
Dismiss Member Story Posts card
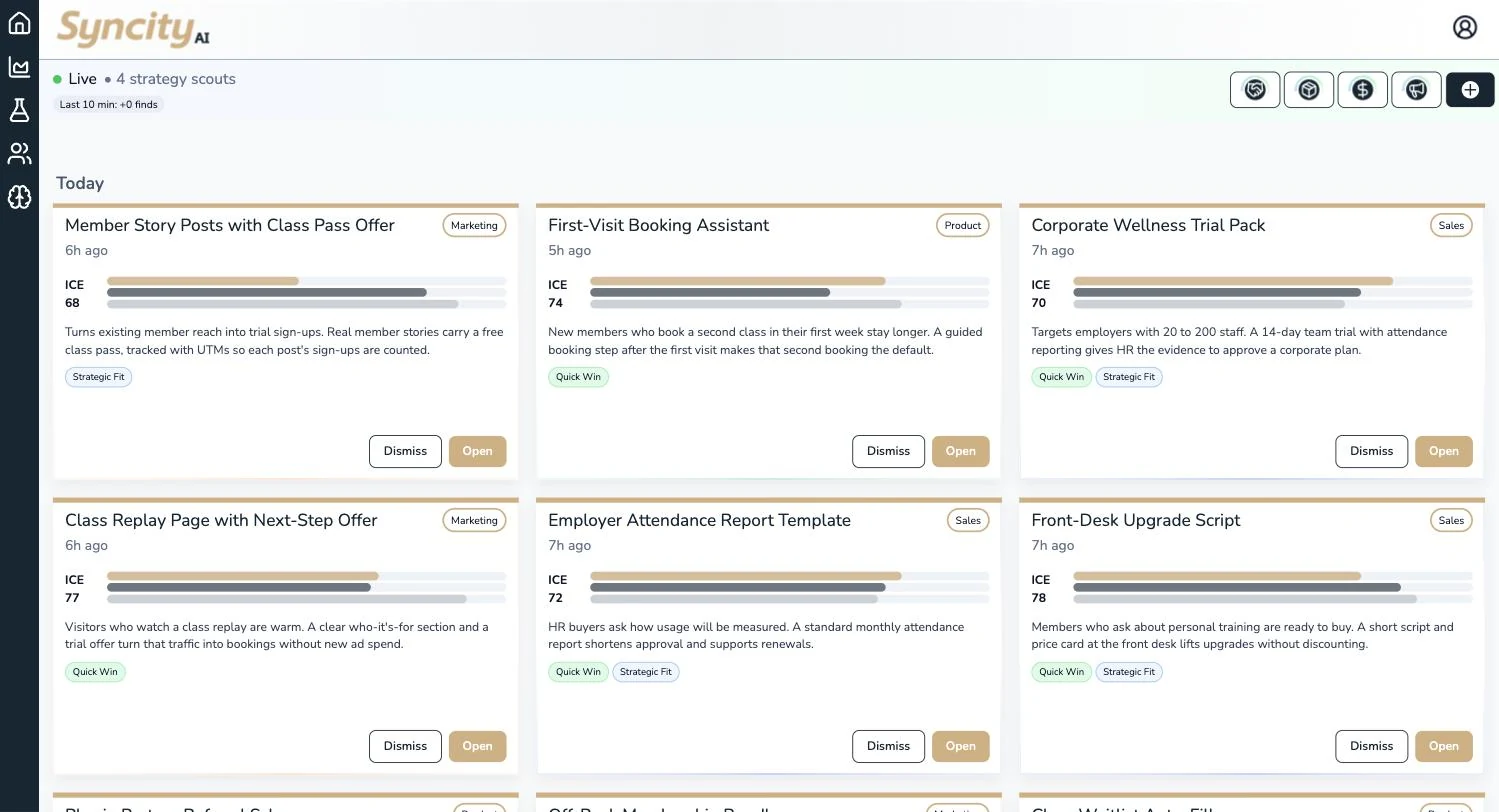point(405,451)
